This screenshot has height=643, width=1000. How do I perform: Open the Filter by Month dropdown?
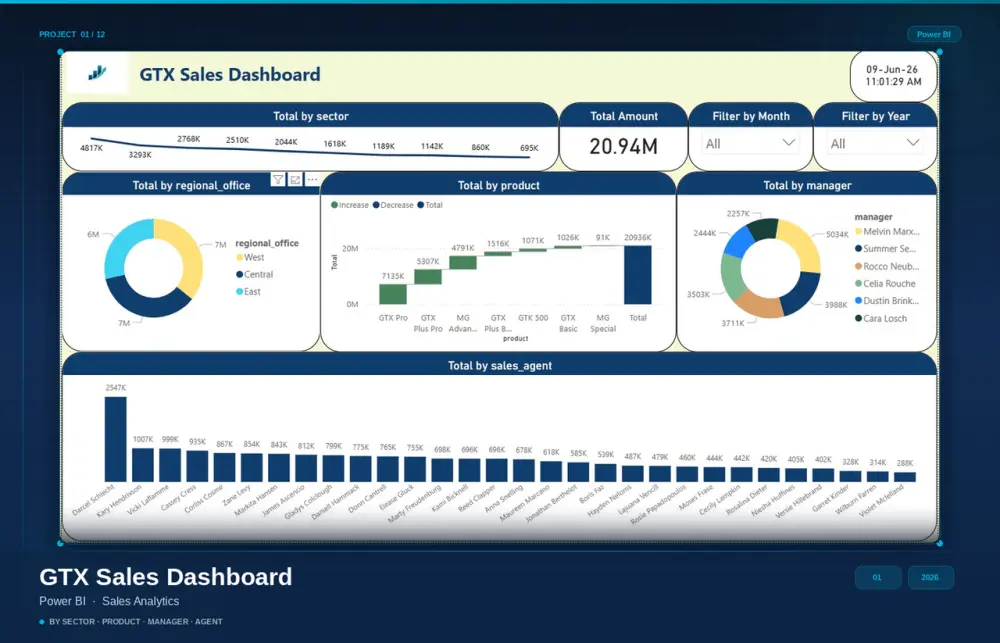pyautogui.click(x=751, y=144)
